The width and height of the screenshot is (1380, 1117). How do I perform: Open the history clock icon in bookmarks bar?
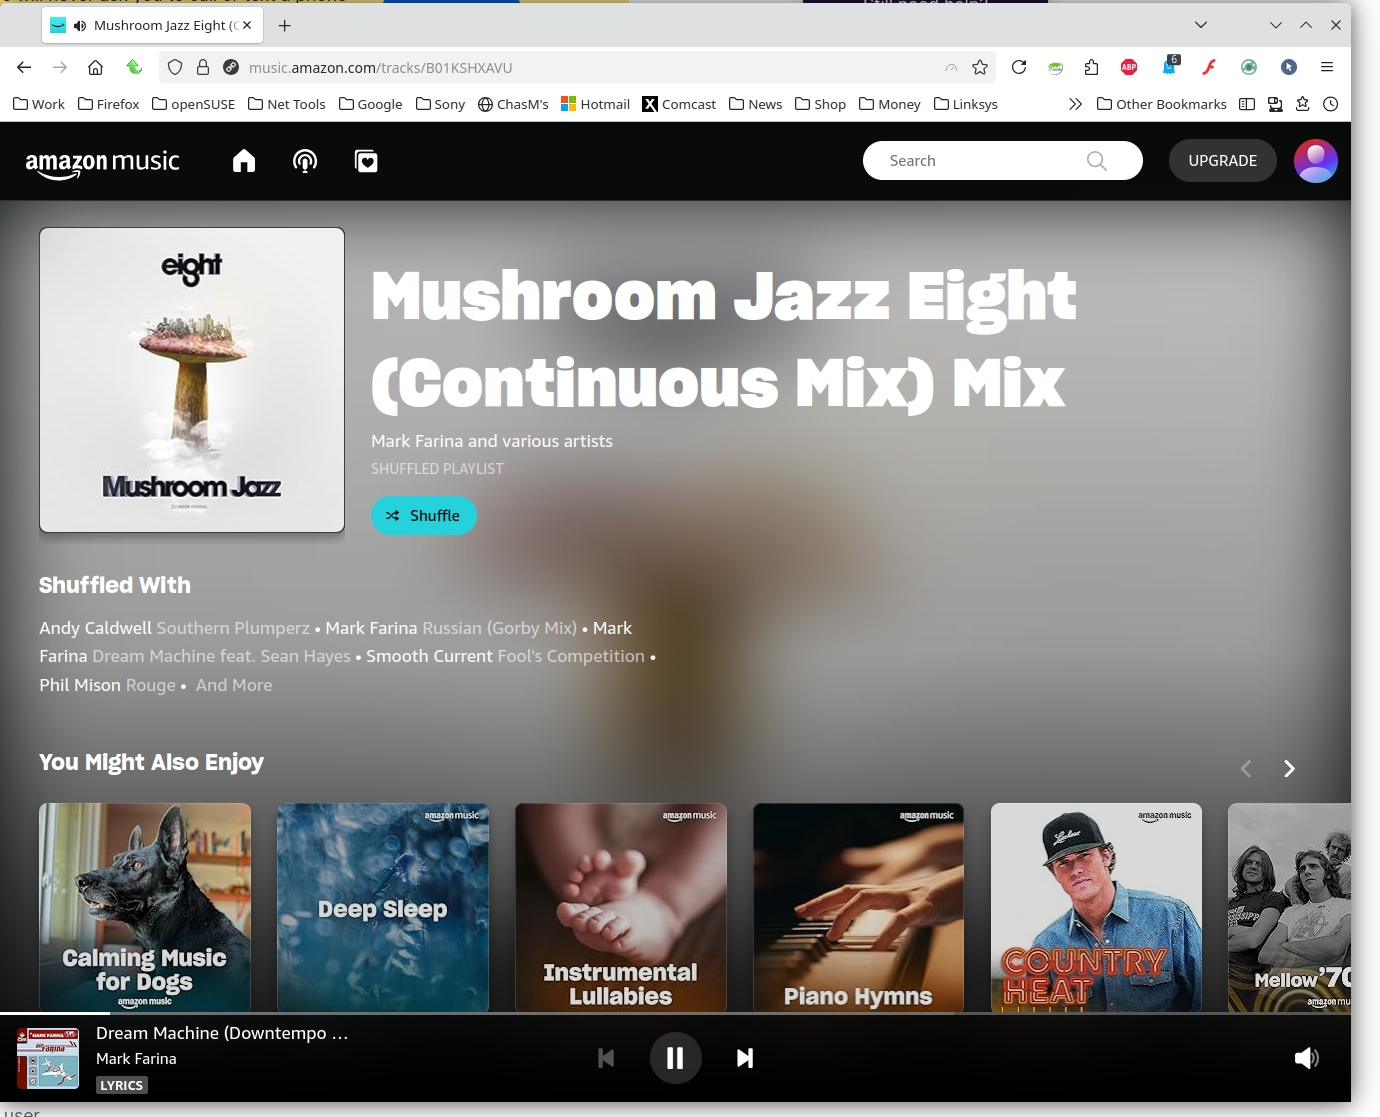tap(1331, 104)
